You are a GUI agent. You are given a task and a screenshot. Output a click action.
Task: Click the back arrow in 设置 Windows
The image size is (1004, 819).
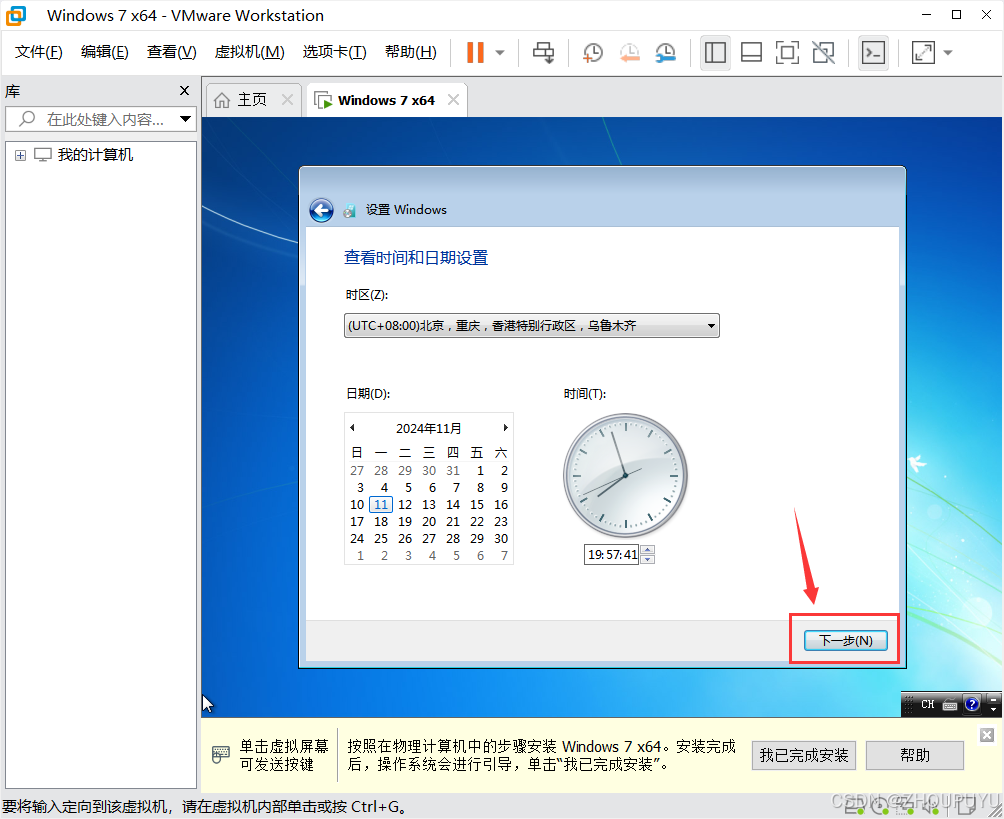coord(321,209)
